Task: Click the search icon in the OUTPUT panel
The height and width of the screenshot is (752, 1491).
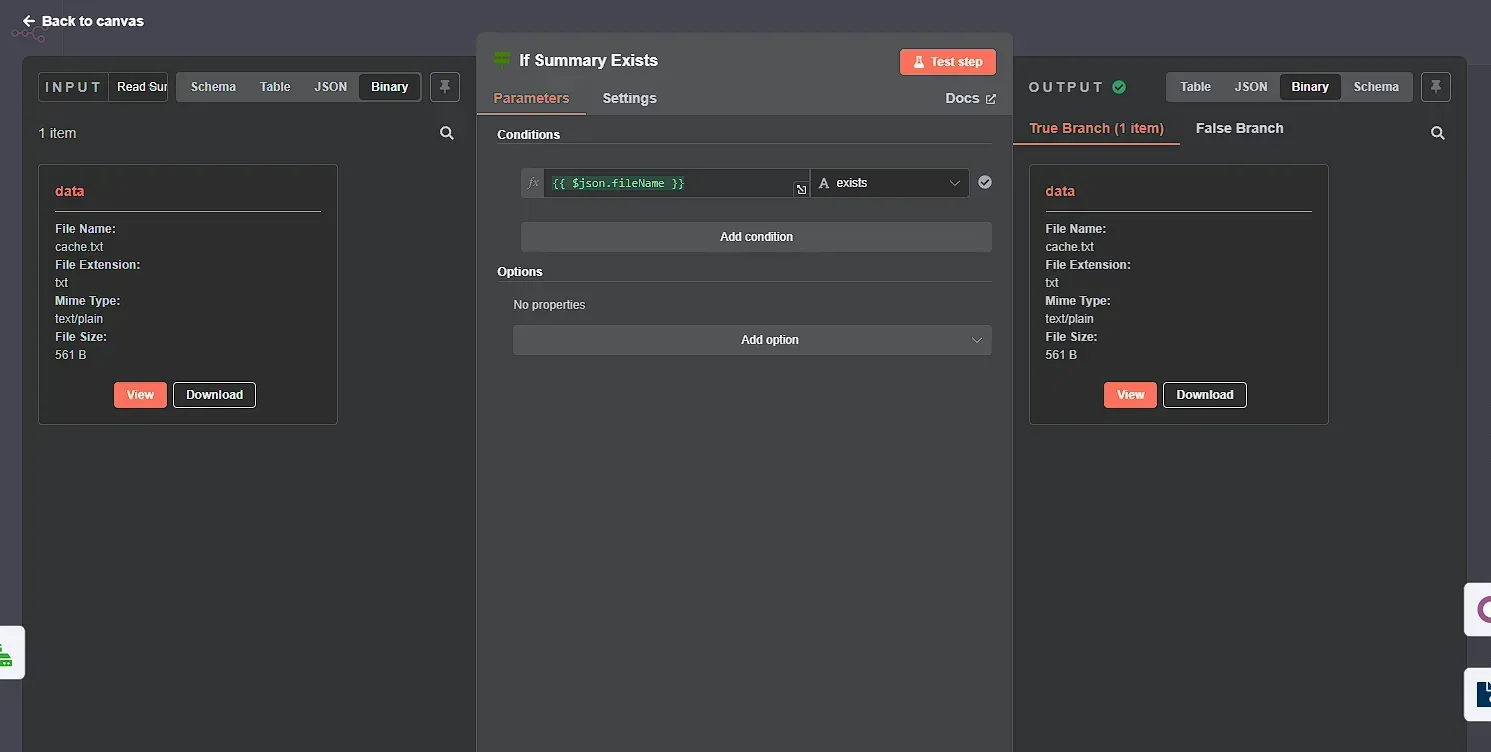Action: [1437, 132]
